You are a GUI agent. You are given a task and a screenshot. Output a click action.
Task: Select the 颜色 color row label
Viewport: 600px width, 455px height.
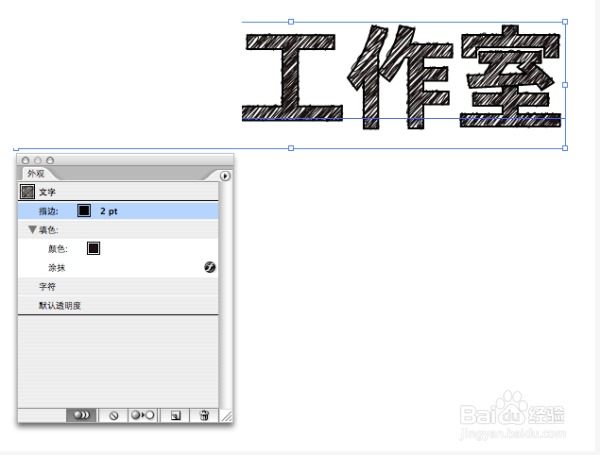58,249
